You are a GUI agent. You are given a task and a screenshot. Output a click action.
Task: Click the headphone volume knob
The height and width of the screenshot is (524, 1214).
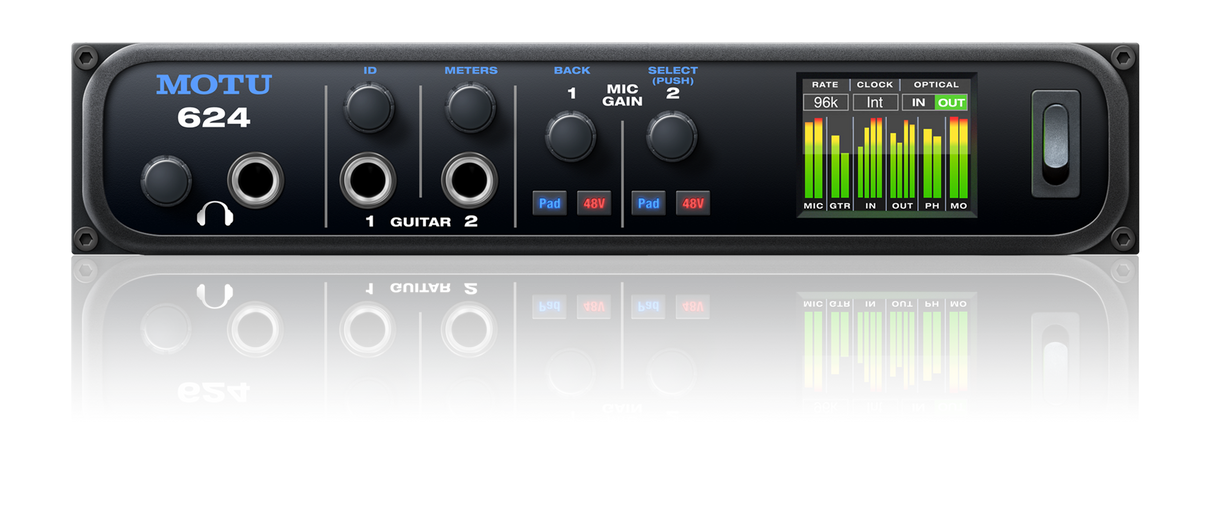click(x=166, y=180)
